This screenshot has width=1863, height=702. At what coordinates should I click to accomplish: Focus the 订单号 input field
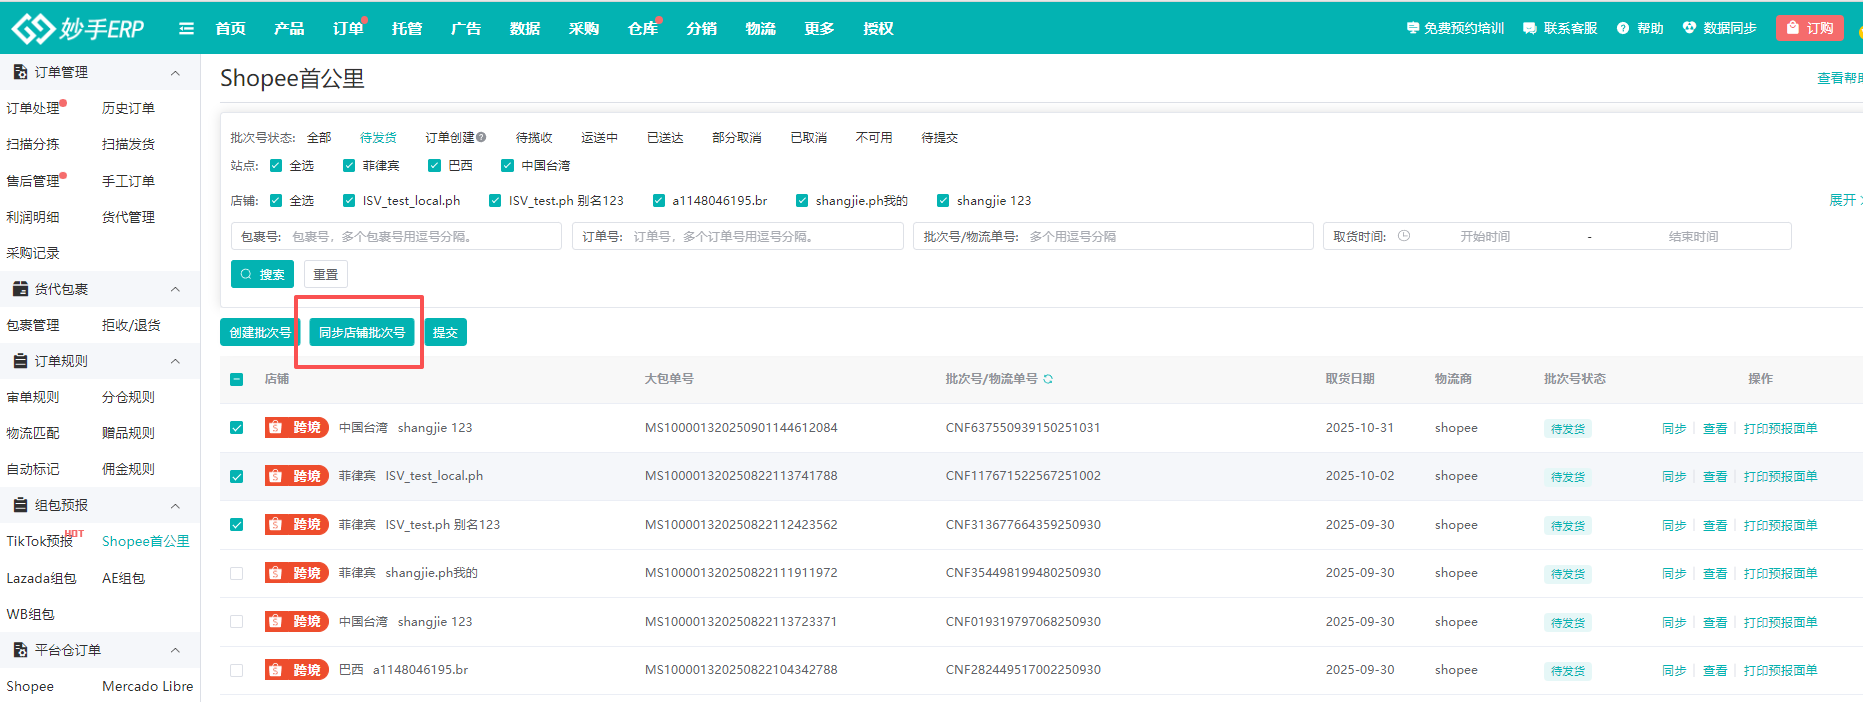coord(738,237)
